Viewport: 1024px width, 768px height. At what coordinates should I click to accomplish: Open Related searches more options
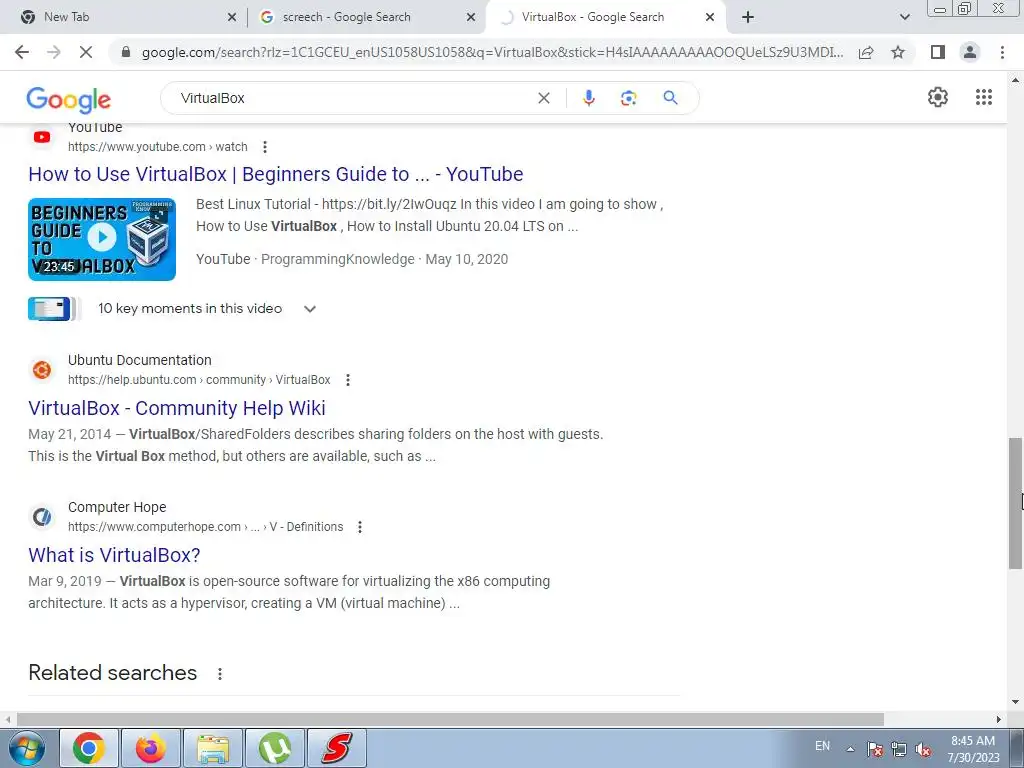[219, 674]
